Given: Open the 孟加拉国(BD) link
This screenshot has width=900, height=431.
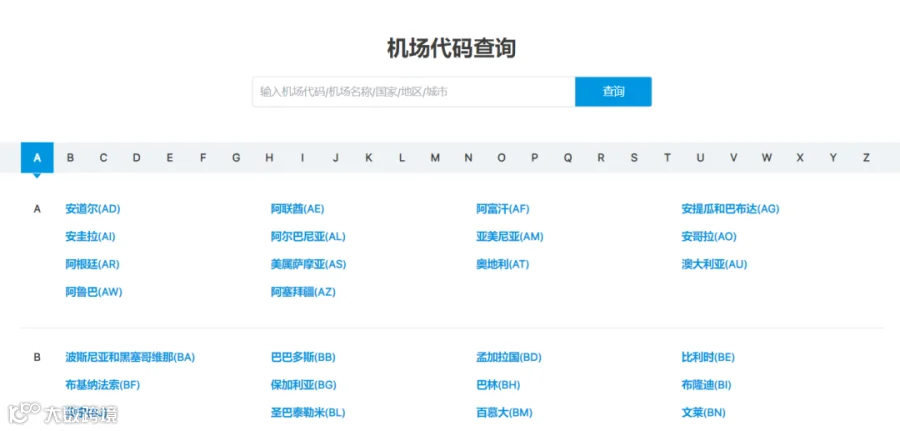Looking at the screenshot, I should 509,358.
